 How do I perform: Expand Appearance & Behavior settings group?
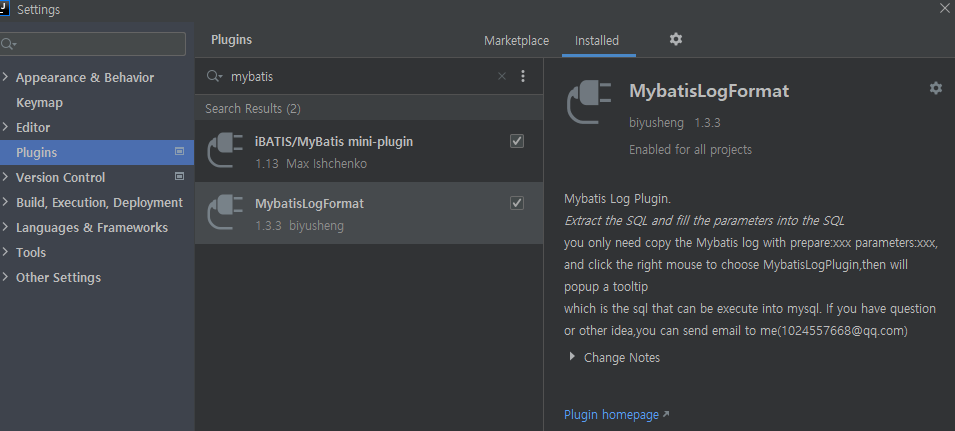[x=5, y=77]
